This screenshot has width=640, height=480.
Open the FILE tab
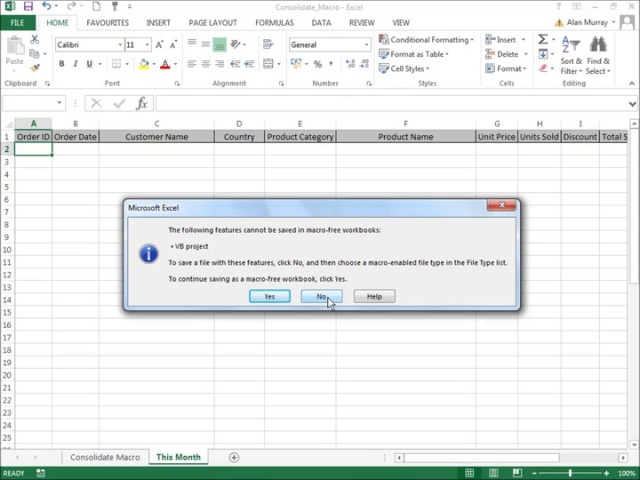coord(17,23)
